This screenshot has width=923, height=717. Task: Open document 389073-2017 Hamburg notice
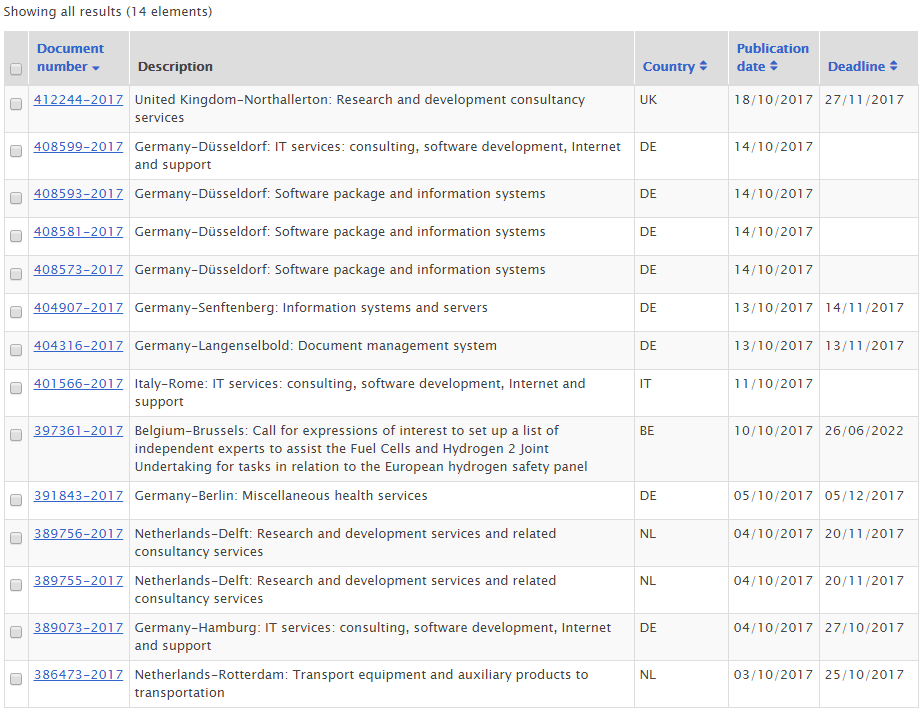(78, 628)
